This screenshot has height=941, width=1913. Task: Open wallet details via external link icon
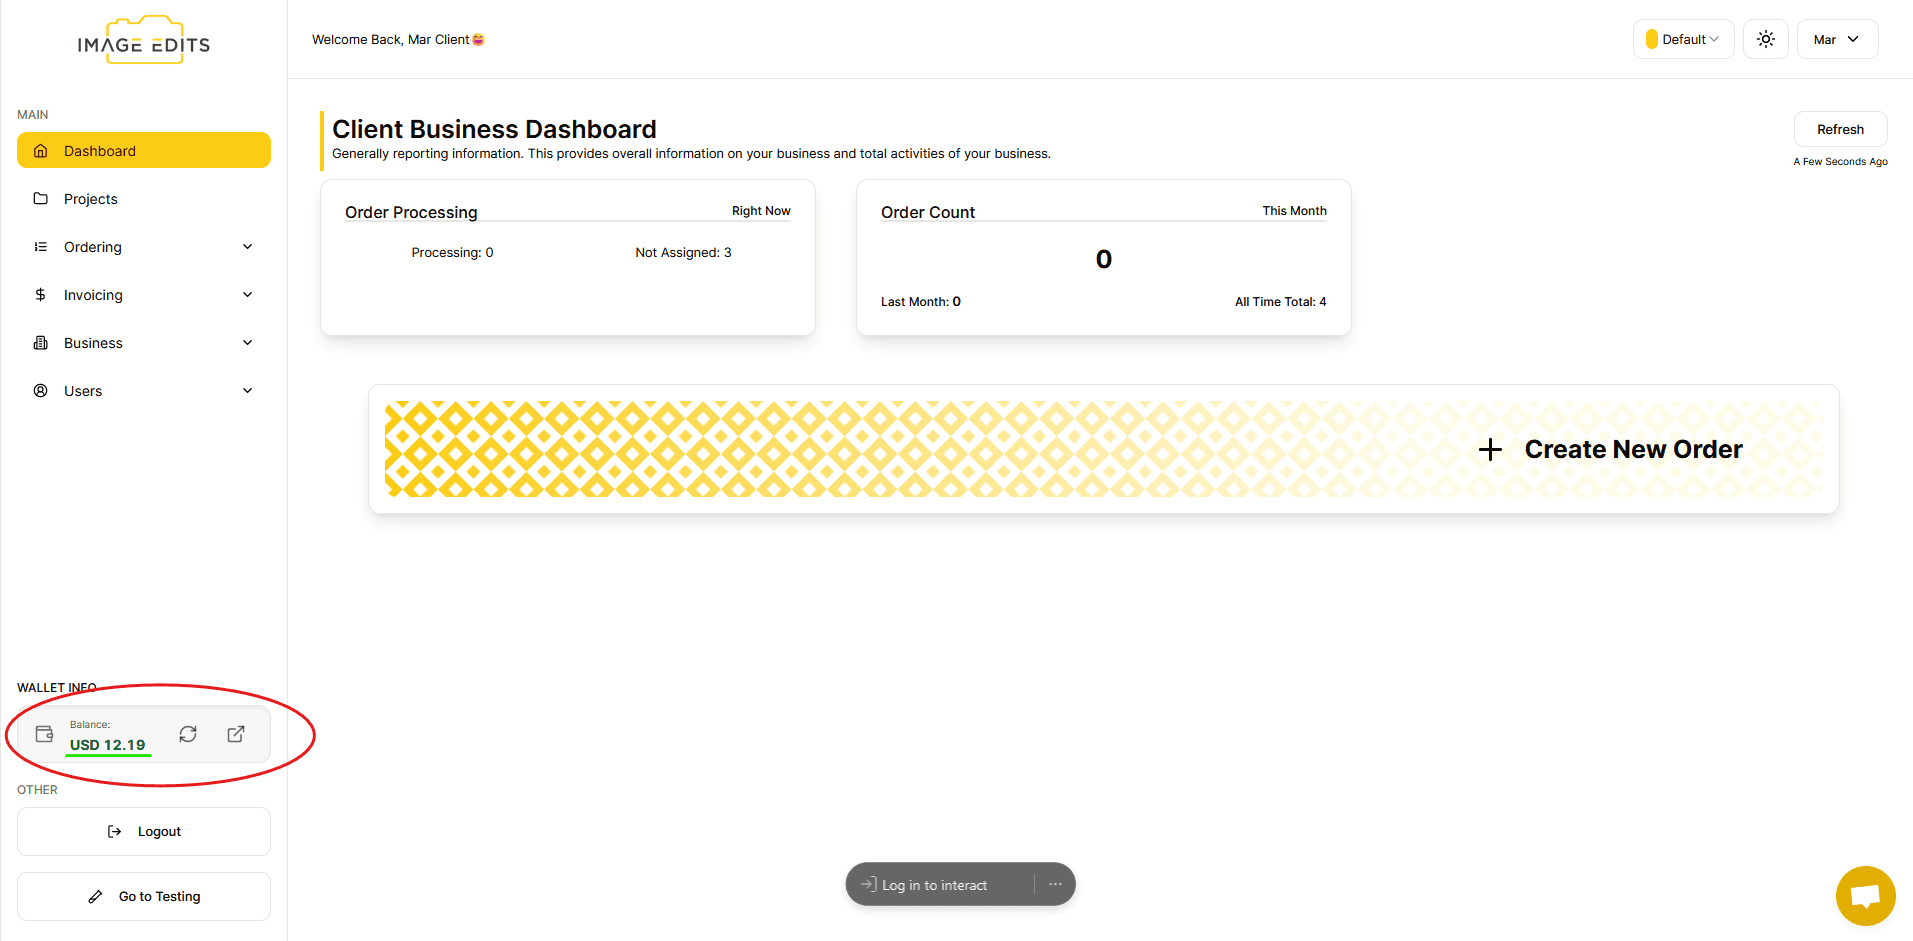tap(236, 733)
